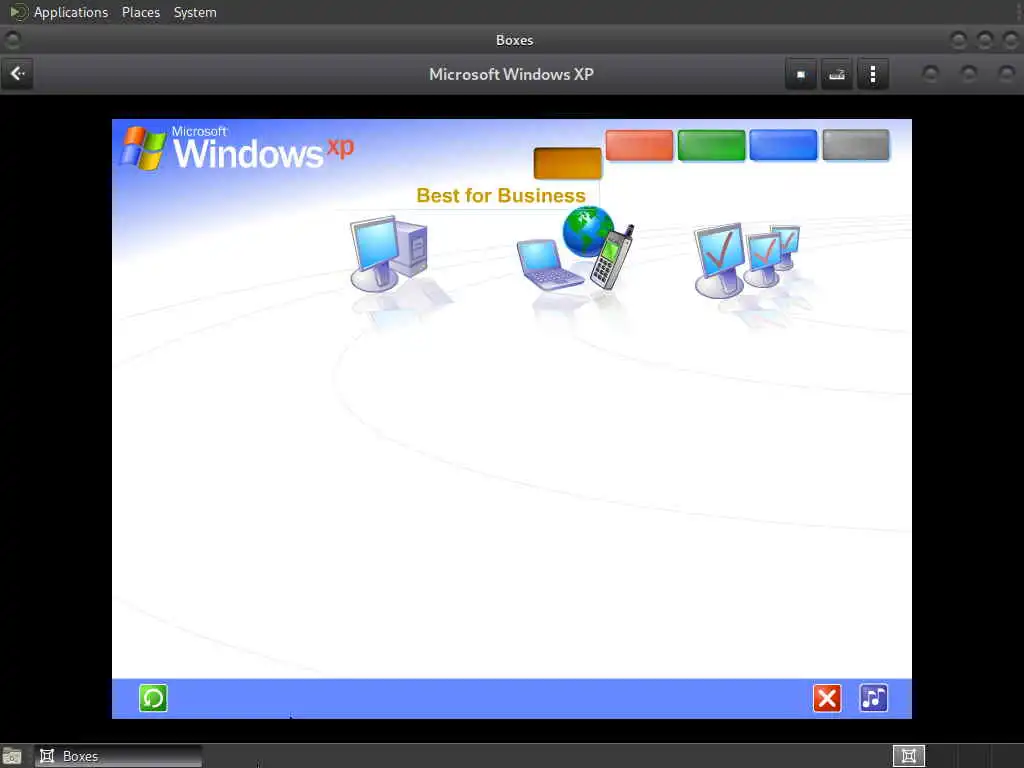Click the Windows XP logo
Screen dimensions: 1024x768
(x=237, y=148)
